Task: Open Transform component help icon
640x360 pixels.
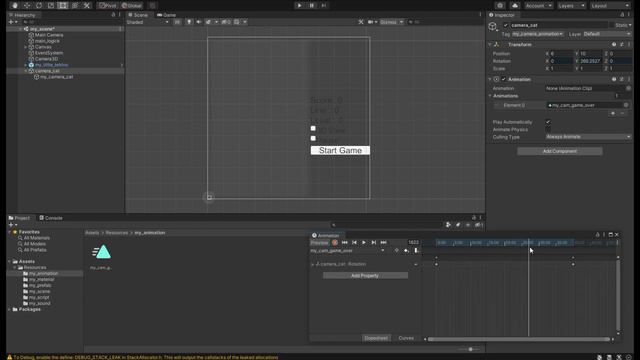Action: click(x=613, y=44)
